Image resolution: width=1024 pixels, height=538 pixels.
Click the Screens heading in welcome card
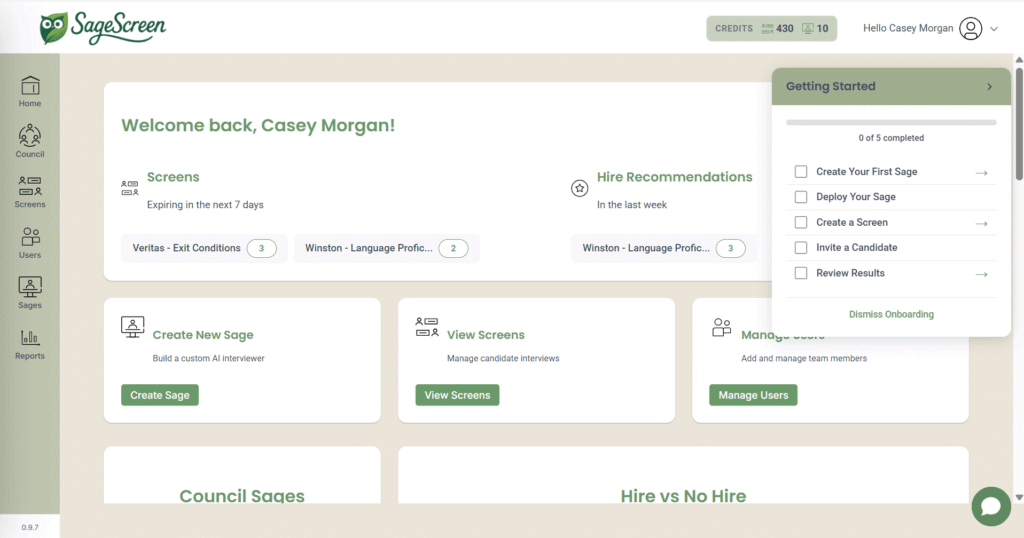tap(173, 177)
